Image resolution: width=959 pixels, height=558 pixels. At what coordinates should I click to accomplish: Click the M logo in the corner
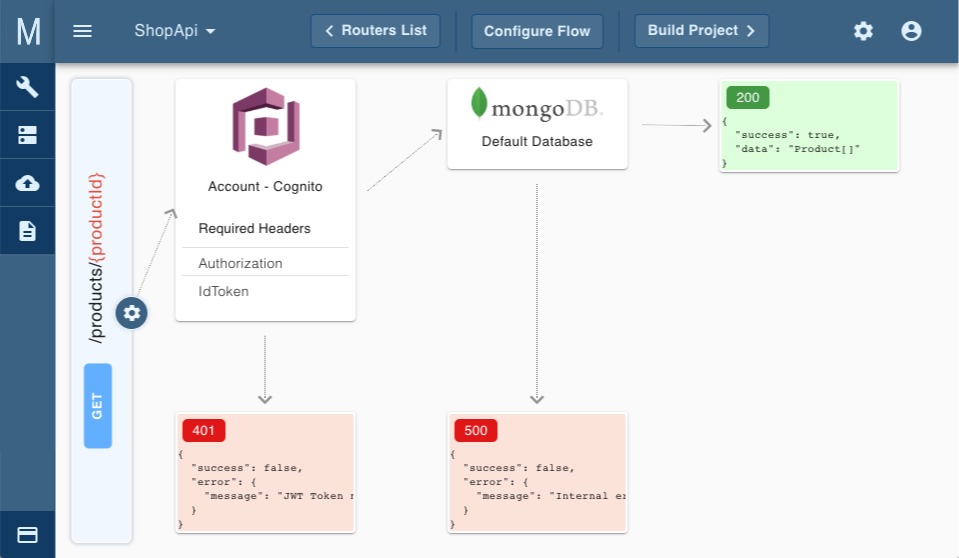pyautogui.click(x=28, y=31)
